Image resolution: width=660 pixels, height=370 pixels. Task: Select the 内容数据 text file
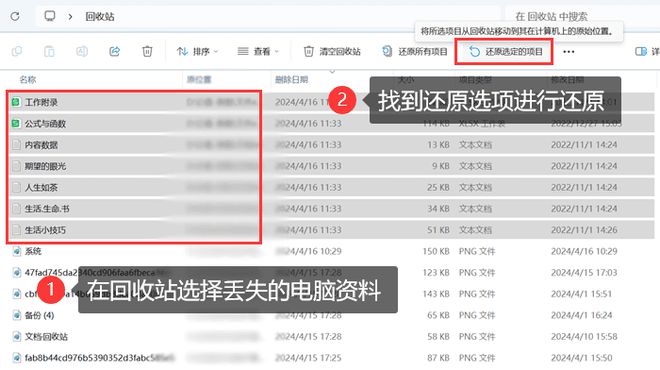41,145
